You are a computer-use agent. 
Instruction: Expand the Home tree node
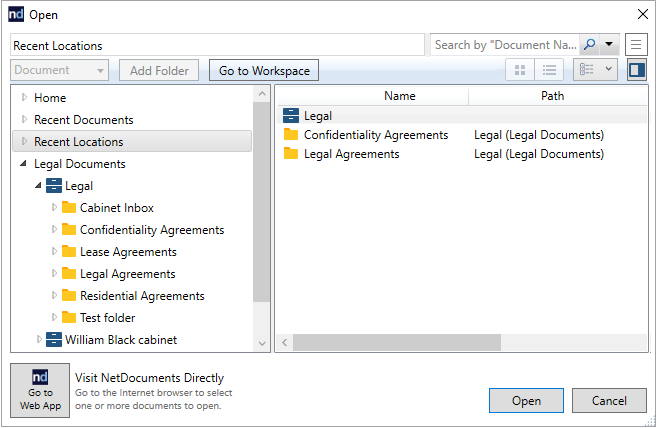25,98
